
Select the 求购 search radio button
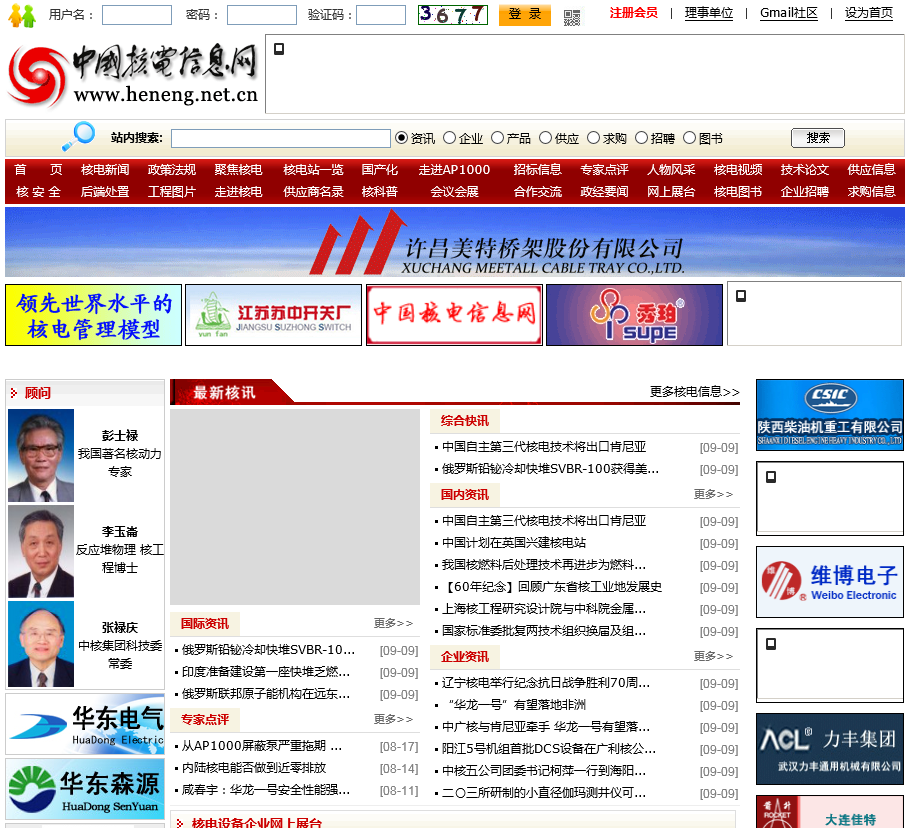[593, 138]
